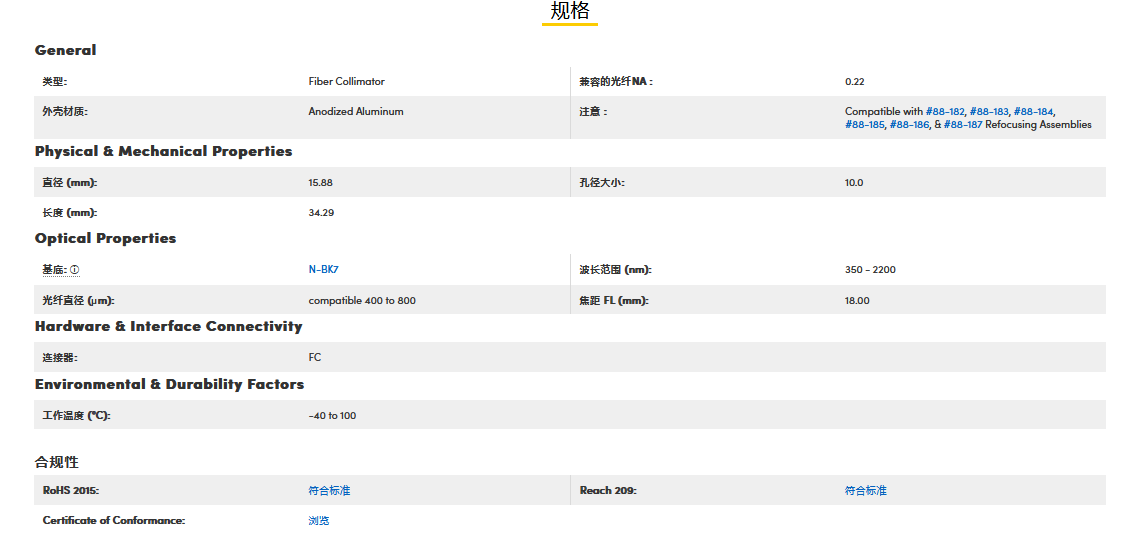Click the Optical Properties section heading

[x=105, y=238]
